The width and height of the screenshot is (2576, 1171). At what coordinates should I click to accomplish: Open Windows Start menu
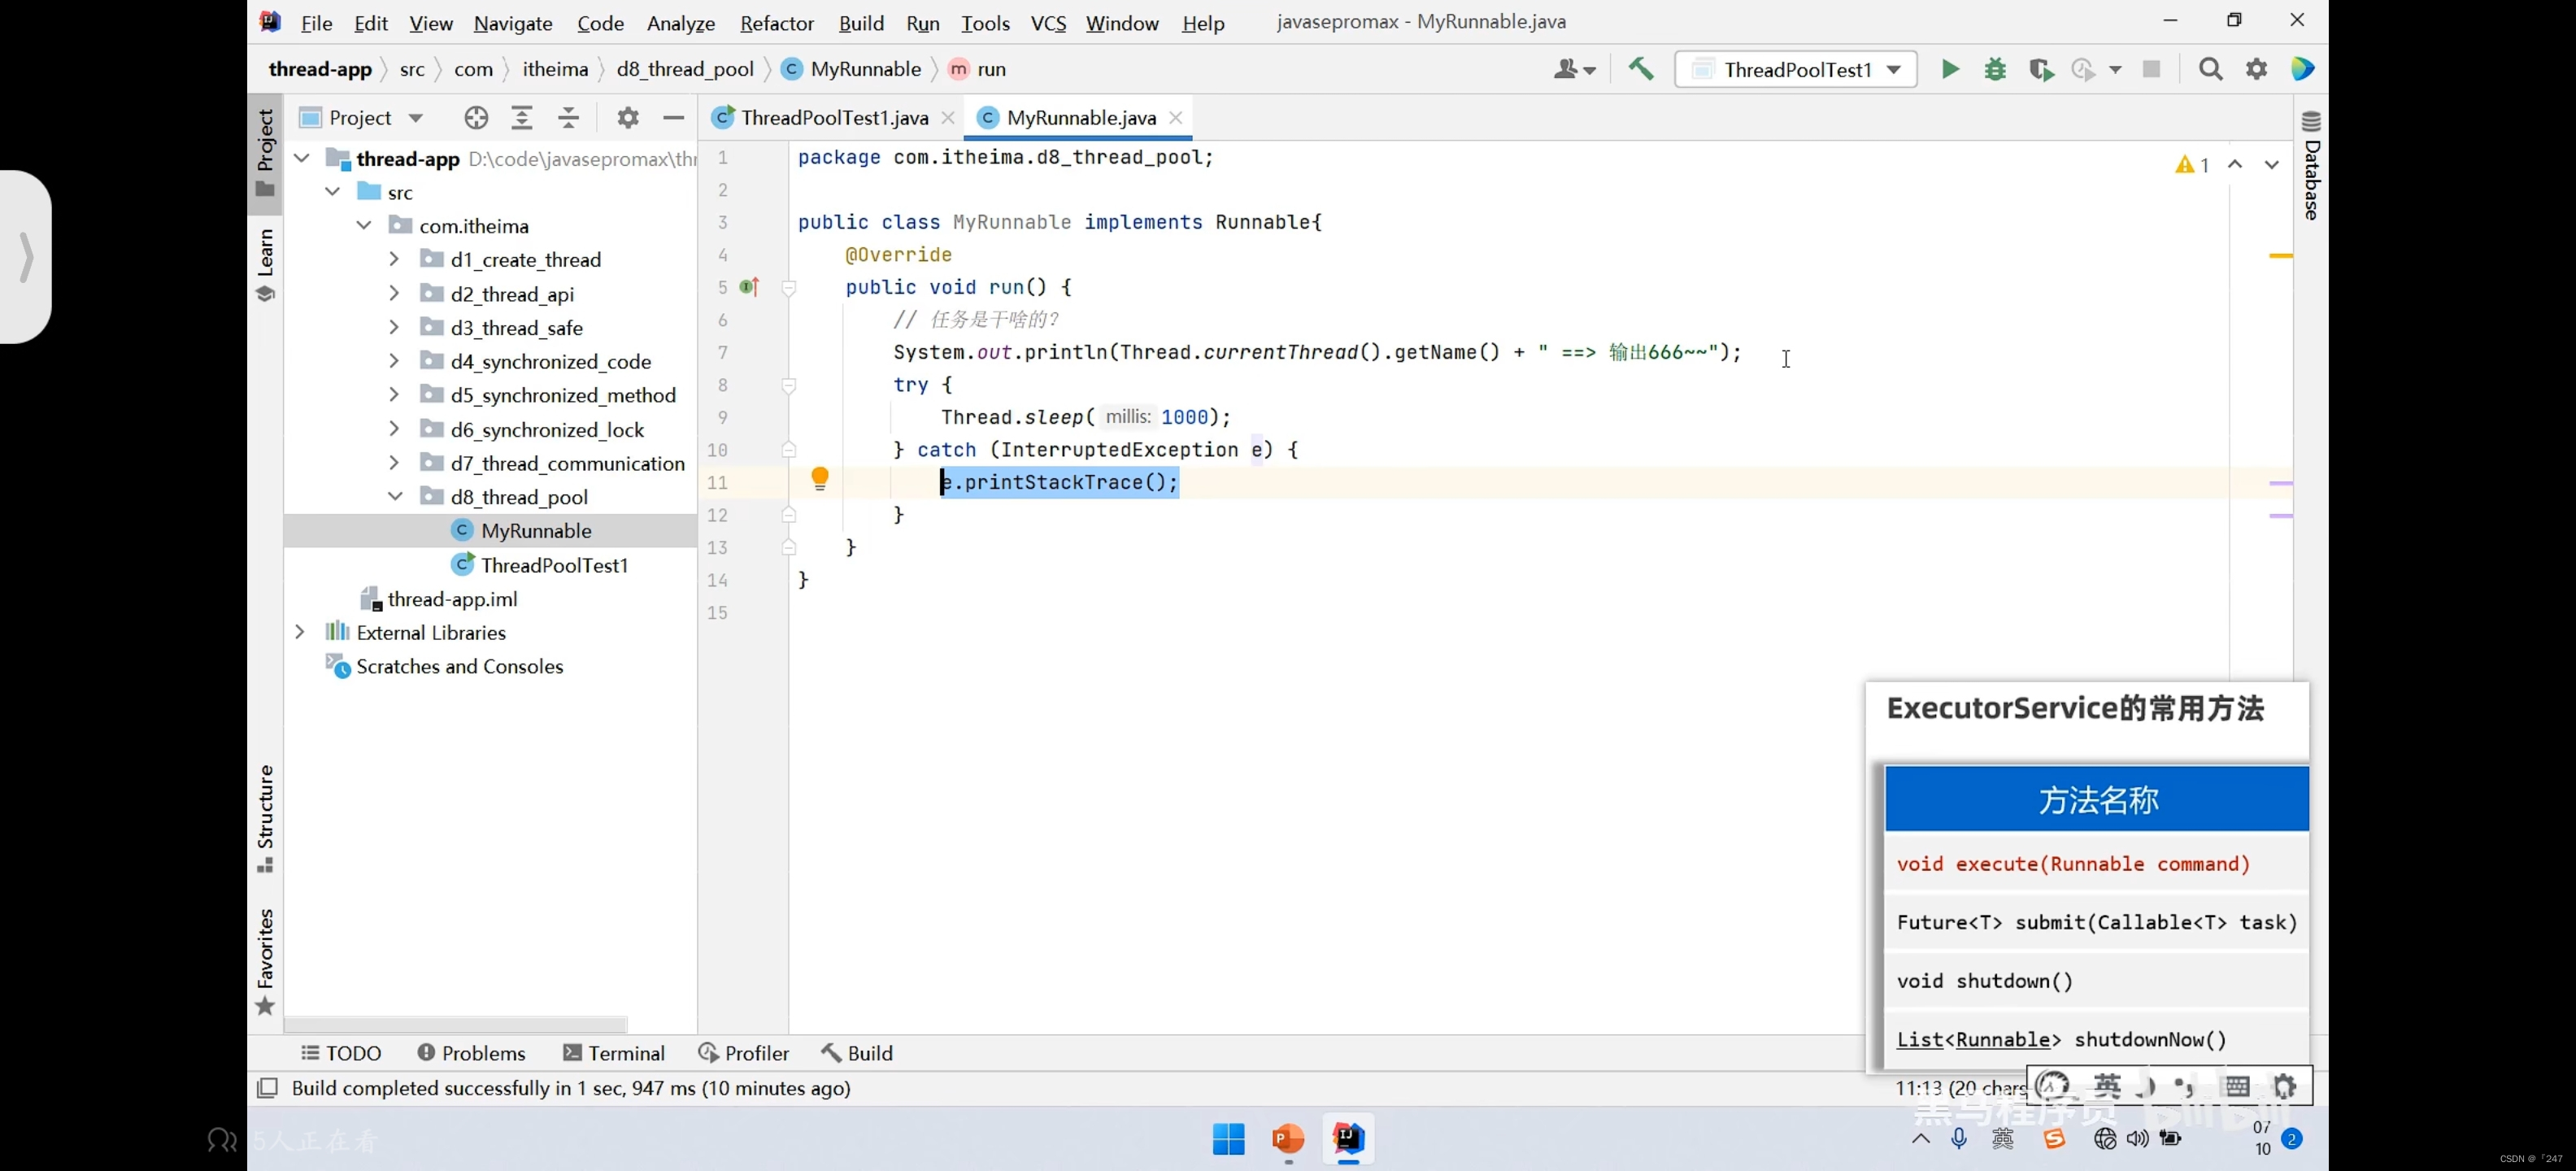(x=1228, y=1138)
